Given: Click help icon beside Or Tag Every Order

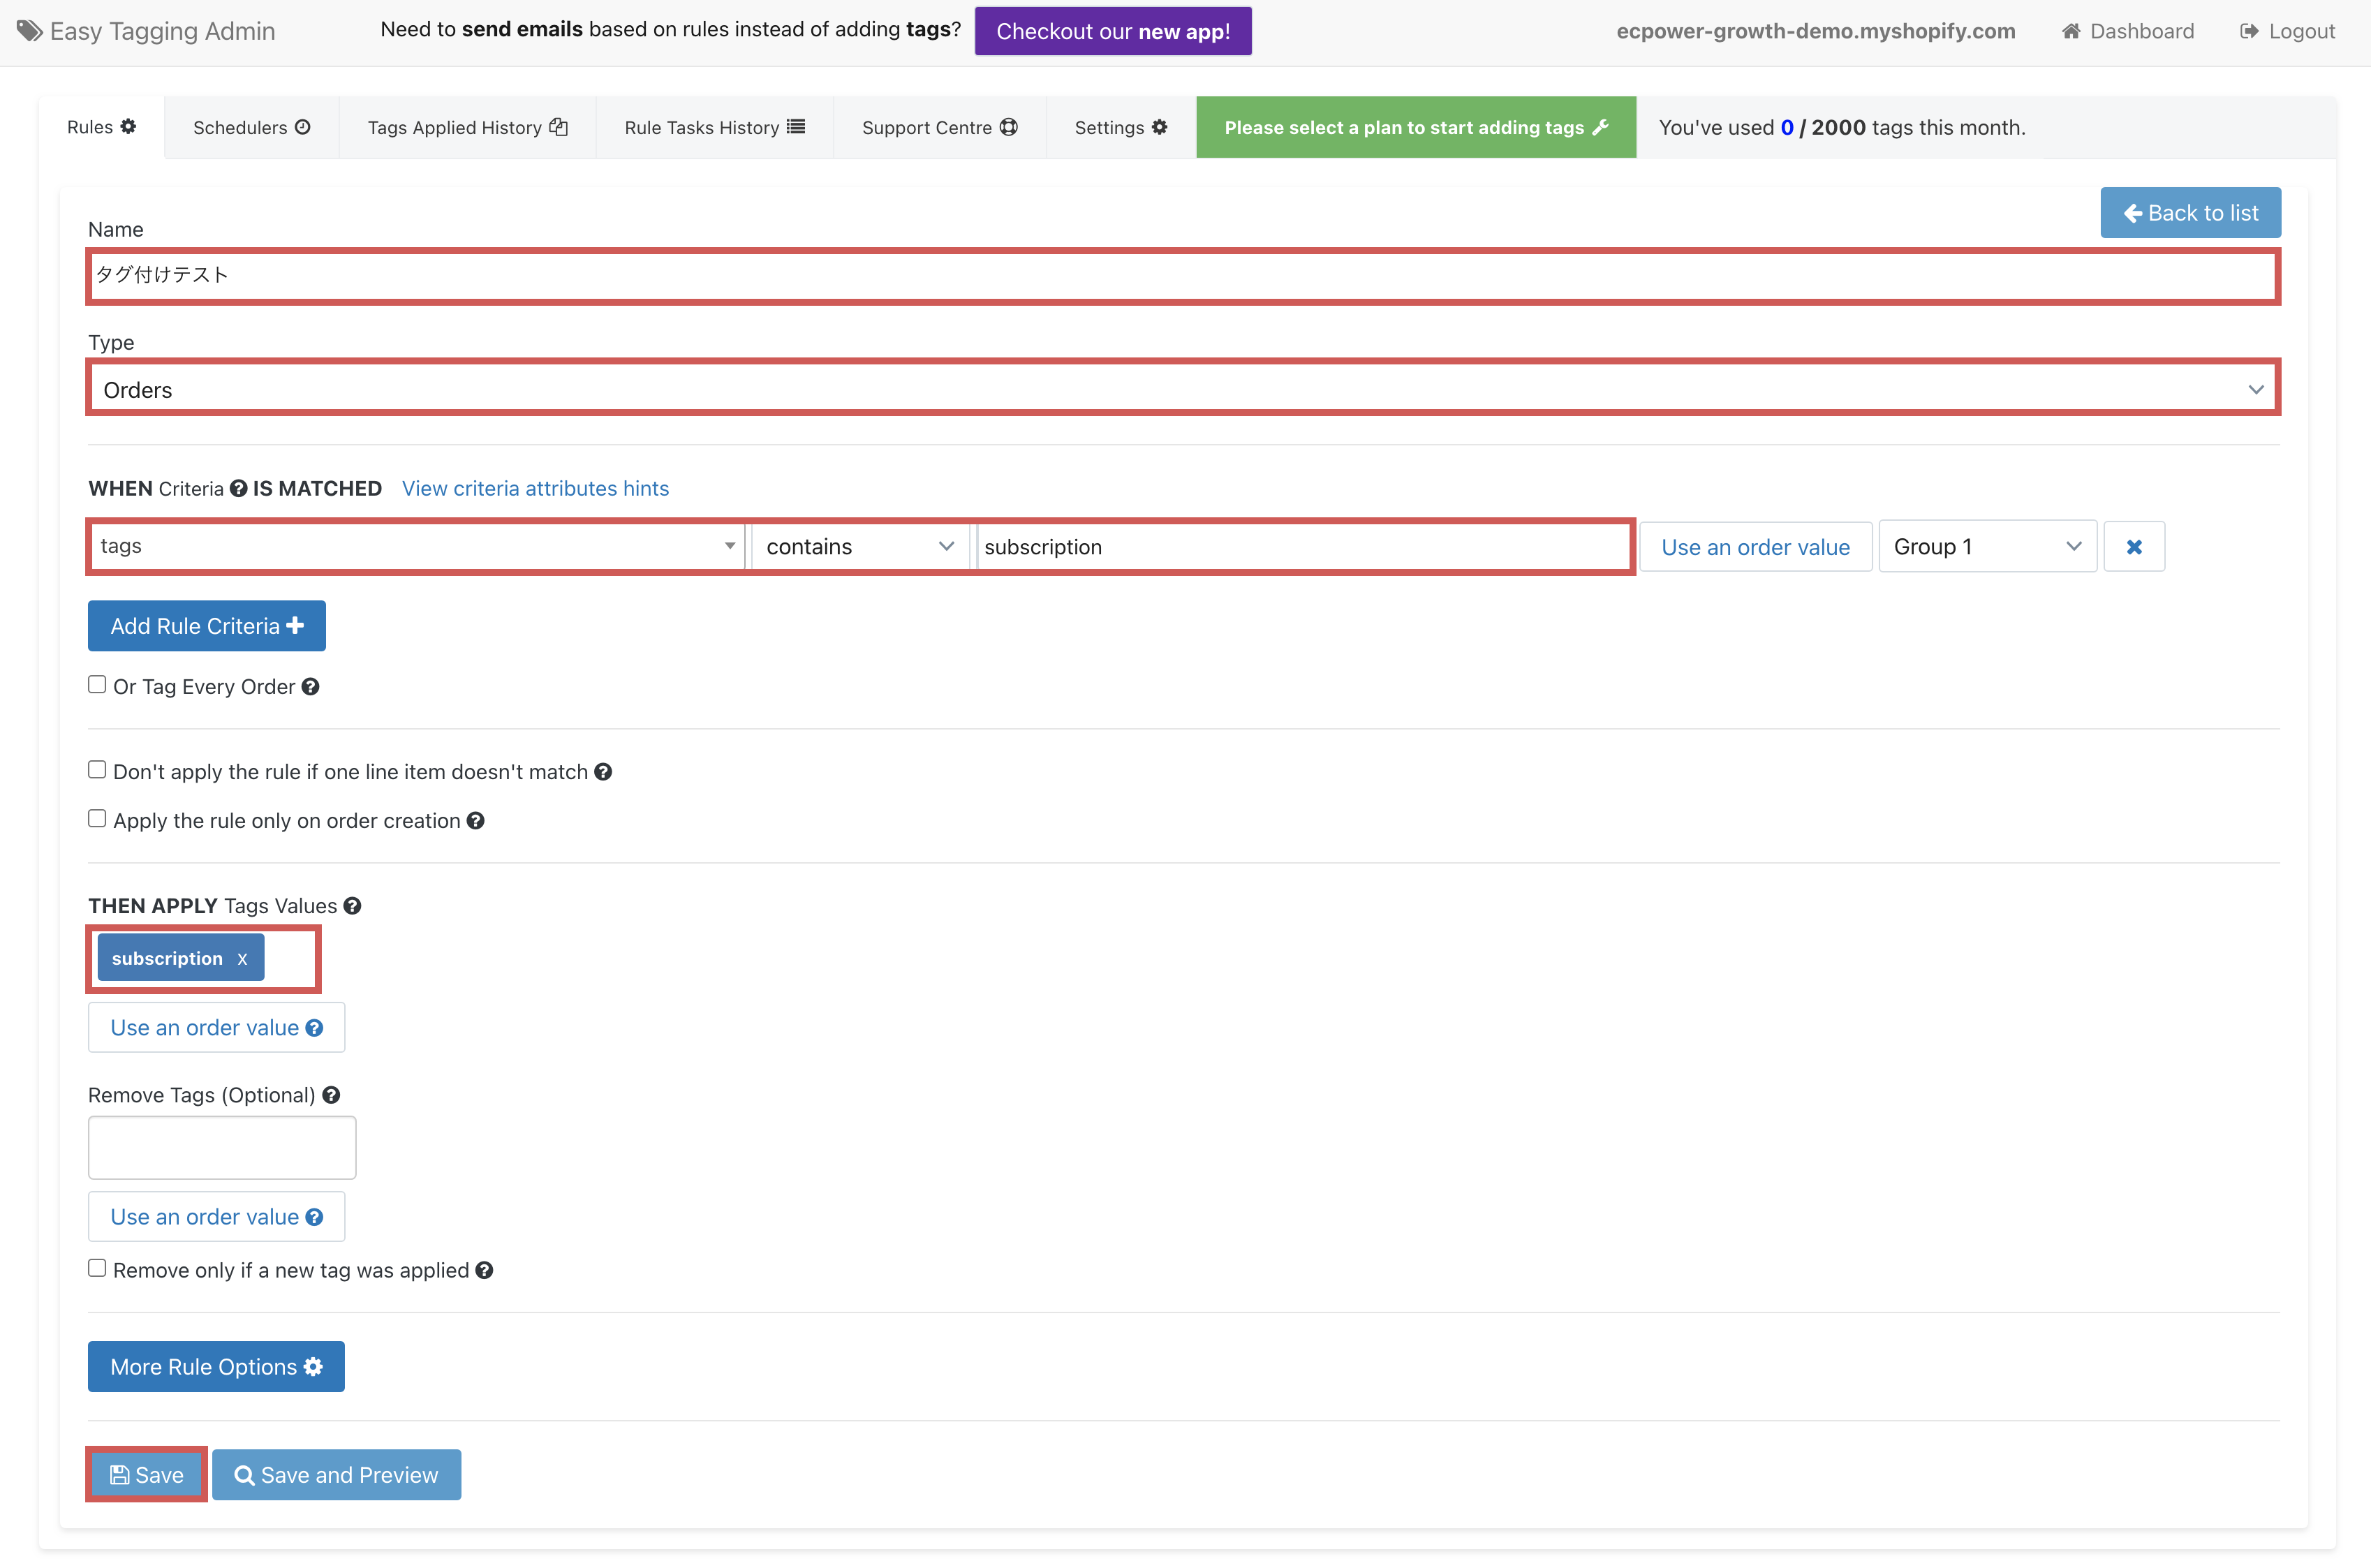Looking at the screenshot, I should (311, 686).
